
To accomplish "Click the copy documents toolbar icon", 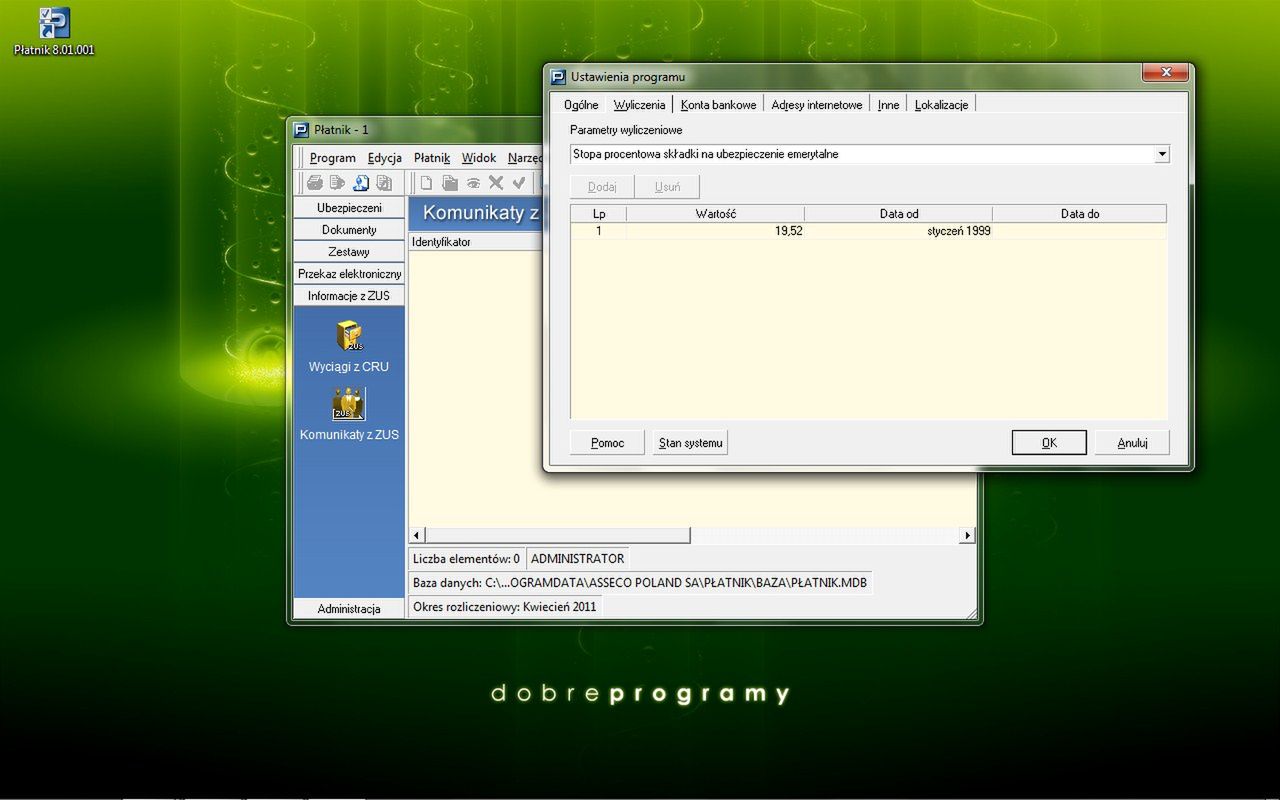I will 384,183.
